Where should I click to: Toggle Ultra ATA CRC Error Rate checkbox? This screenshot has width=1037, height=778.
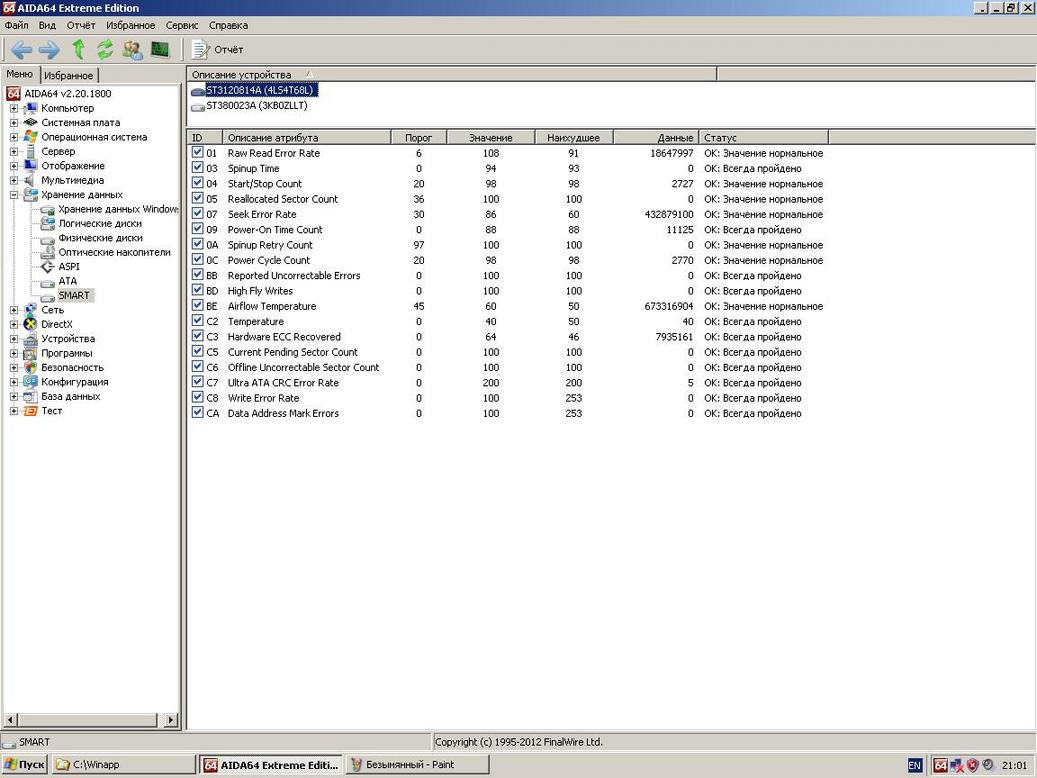(x=197, y=381)
